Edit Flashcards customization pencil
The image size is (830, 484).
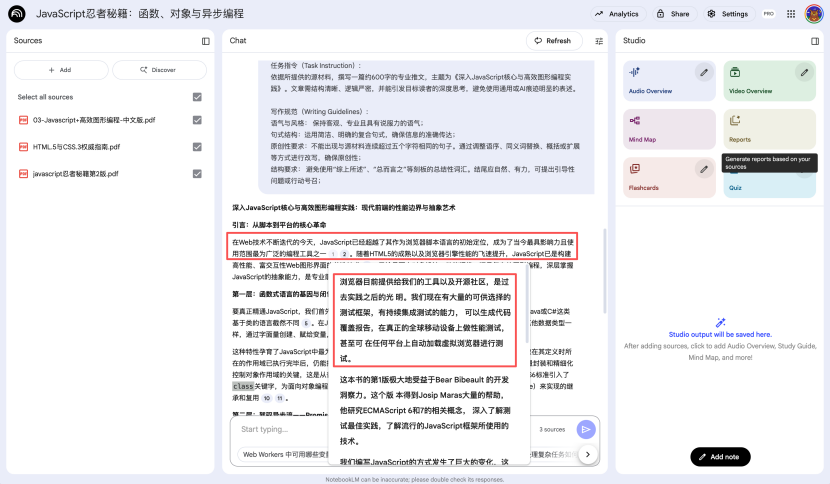[704, 169]
